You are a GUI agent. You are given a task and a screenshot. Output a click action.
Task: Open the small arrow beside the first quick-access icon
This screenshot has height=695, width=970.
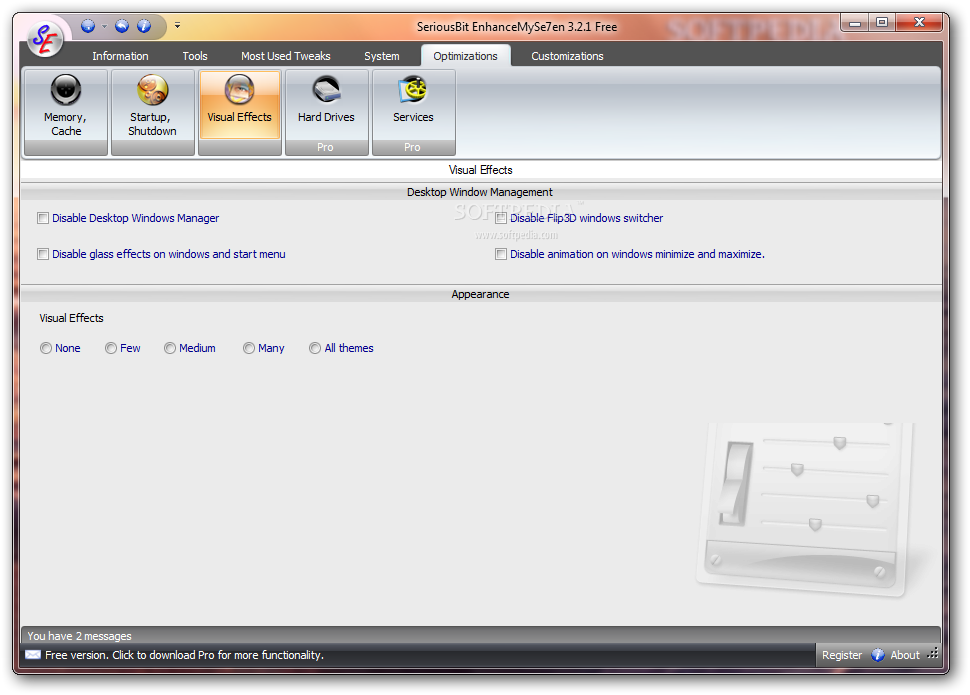click(104, 26)
